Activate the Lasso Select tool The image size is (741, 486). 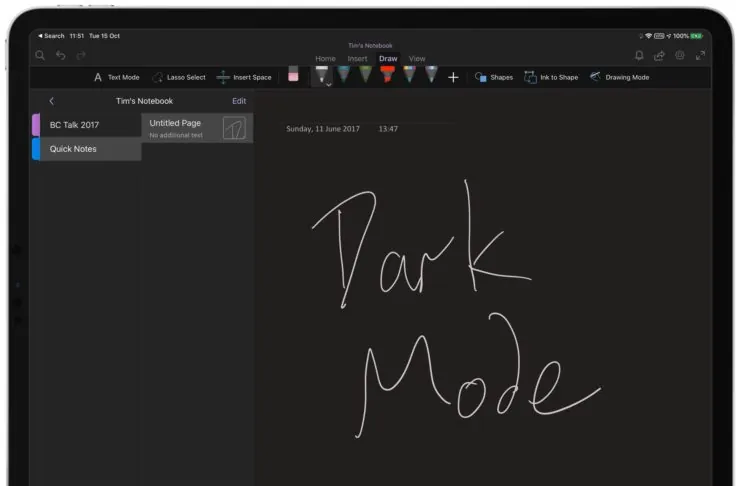(179, 77)
